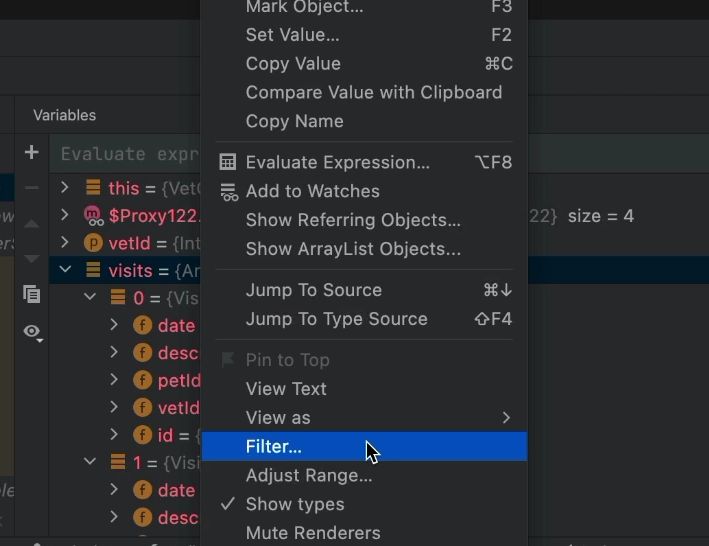Click the Evaluate expression input field
Viewport: 709px width, 546px height.
coord(130,154)
